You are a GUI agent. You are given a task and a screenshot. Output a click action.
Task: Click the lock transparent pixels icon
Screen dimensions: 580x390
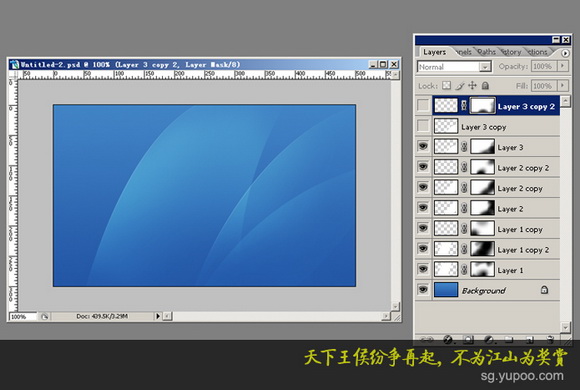click(446, 86)
